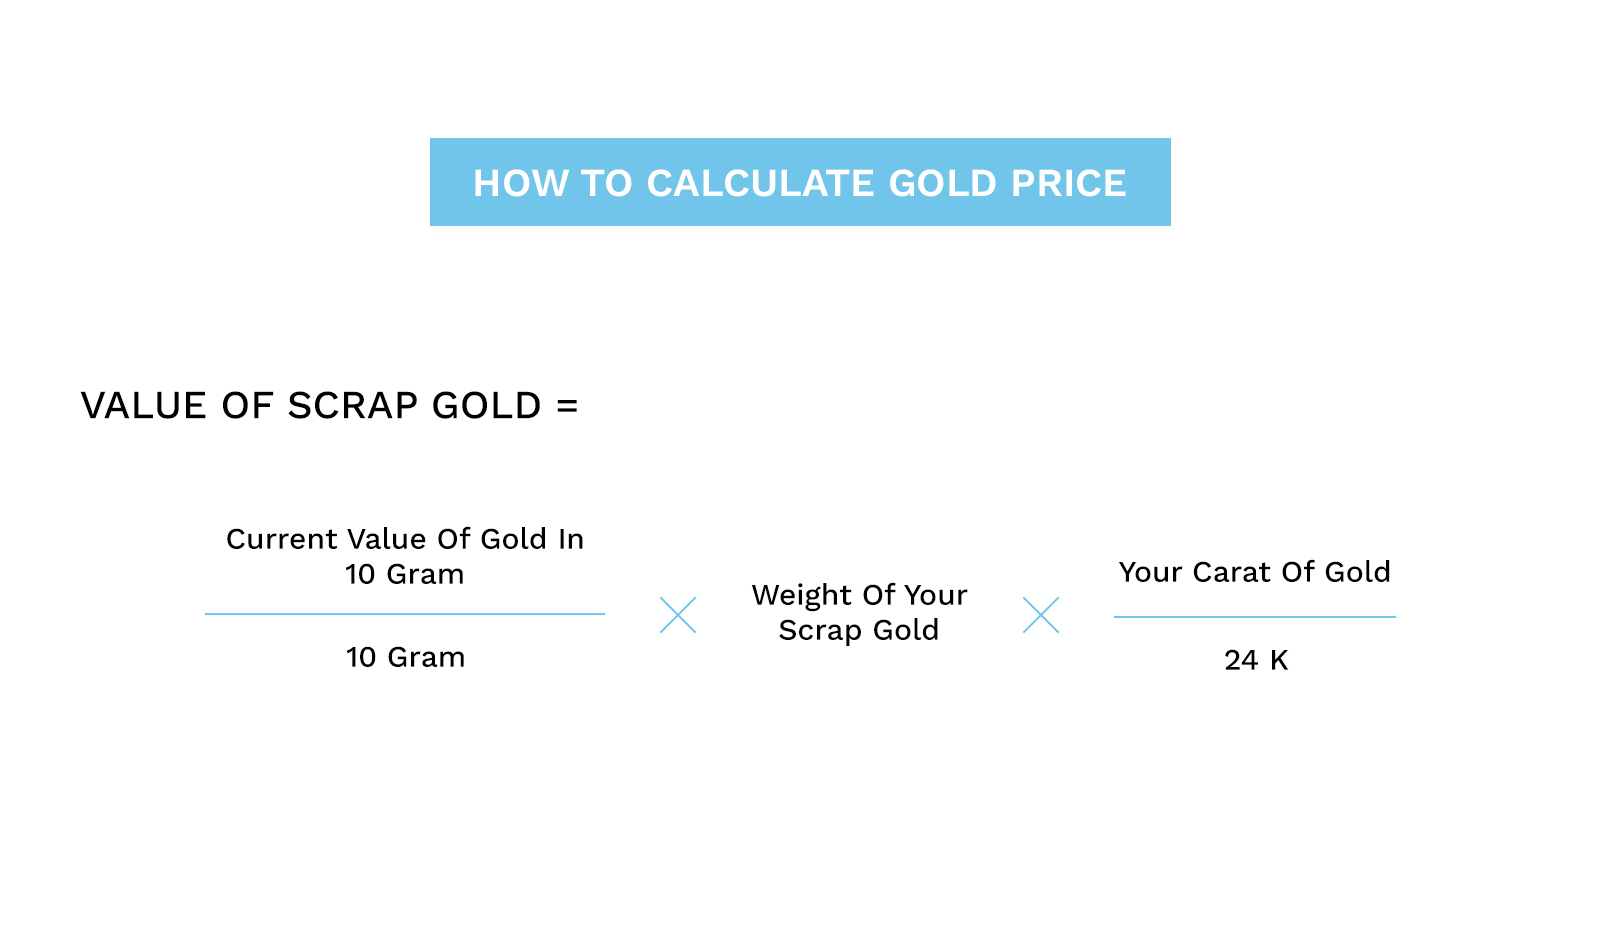The width and height of the screenshot is (1600, 950).
Task: Click the fraction line above 24 K
Action: [1254, 617]
